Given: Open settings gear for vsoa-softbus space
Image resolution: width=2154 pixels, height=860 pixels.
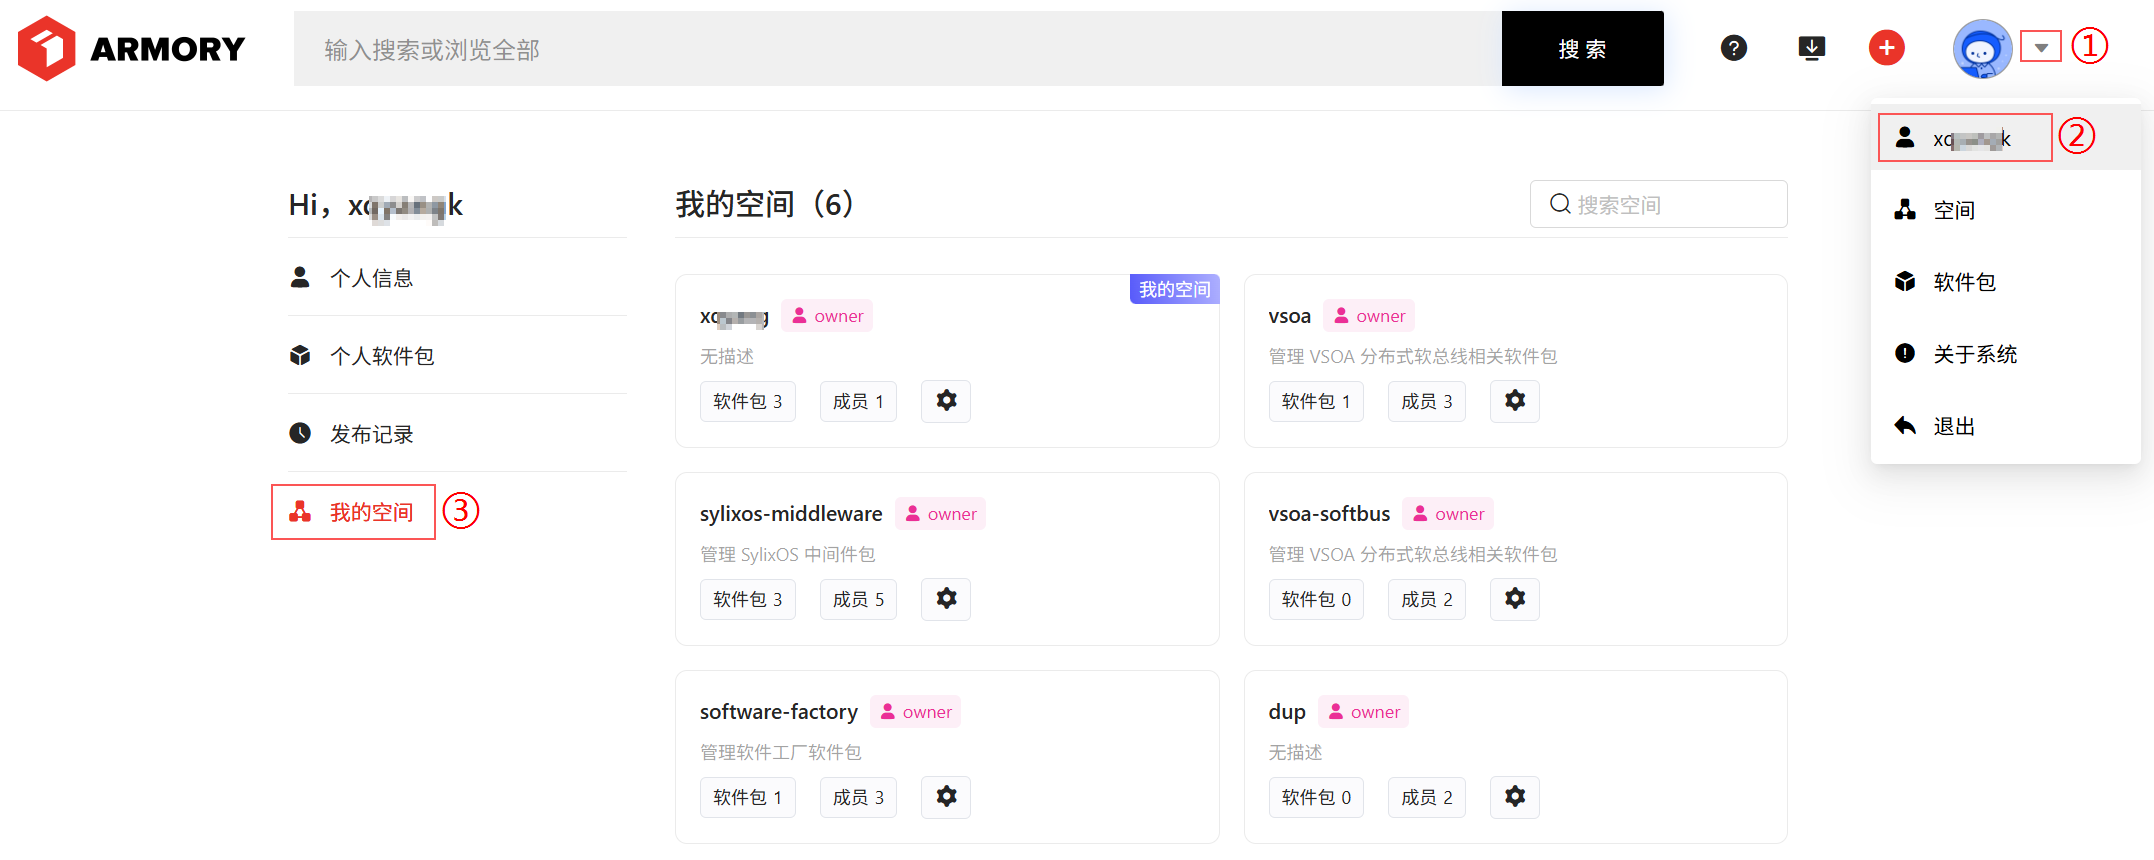Looking at the screenshot, I should point(1514,599).
